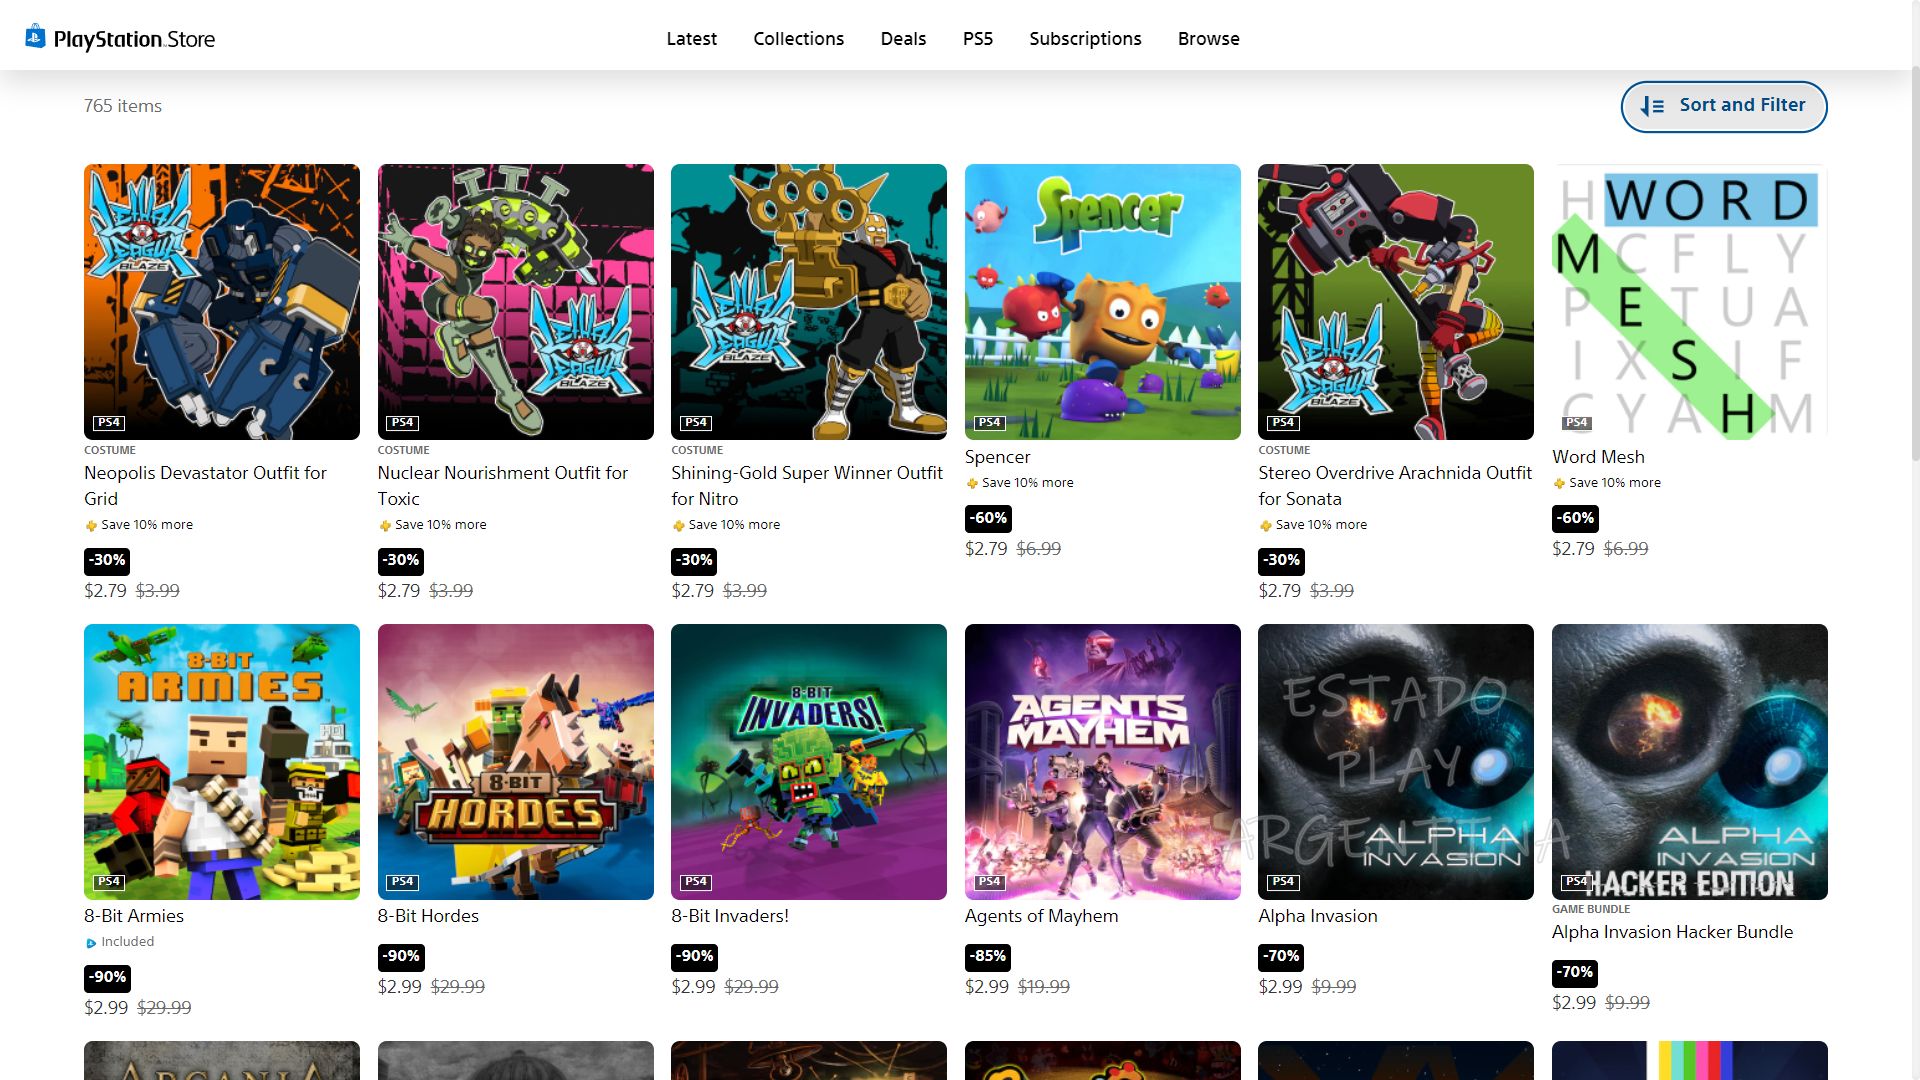
Task: Expand the Browse menu
Action: [1208, 39]
